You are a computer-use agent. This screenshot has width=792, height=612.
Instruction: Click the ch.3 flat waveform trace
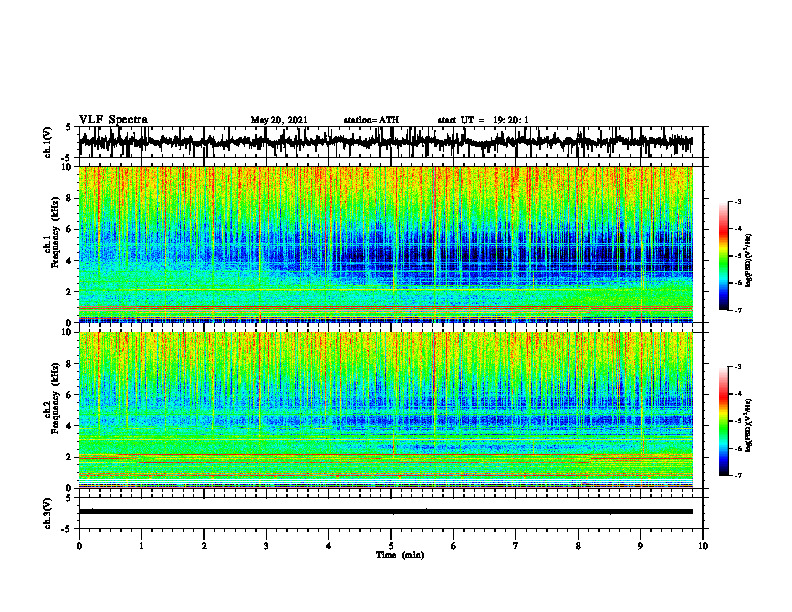pos(385,512)
